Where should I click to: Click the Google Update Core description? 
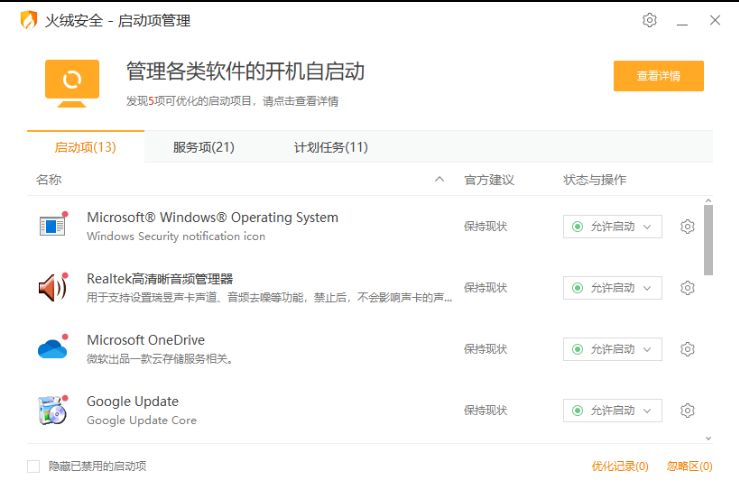(x=141, y=420)
